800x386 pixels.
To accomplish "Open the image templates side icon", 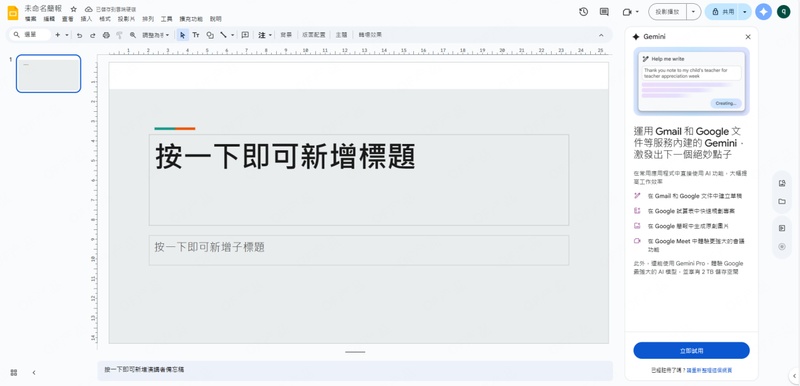I will tap(782, 183).
